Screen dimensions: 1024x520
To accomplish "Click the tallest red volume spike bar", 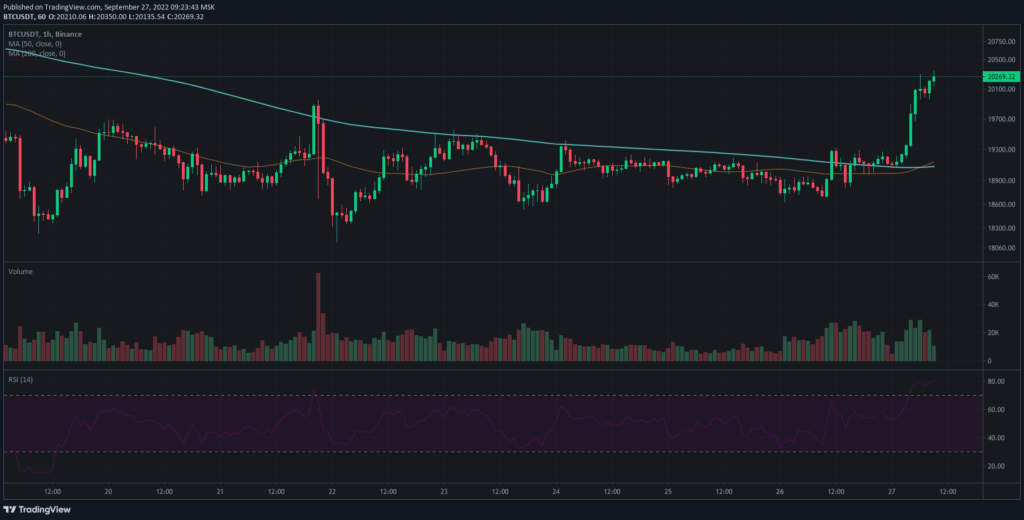I will click(x=318, y=315).
